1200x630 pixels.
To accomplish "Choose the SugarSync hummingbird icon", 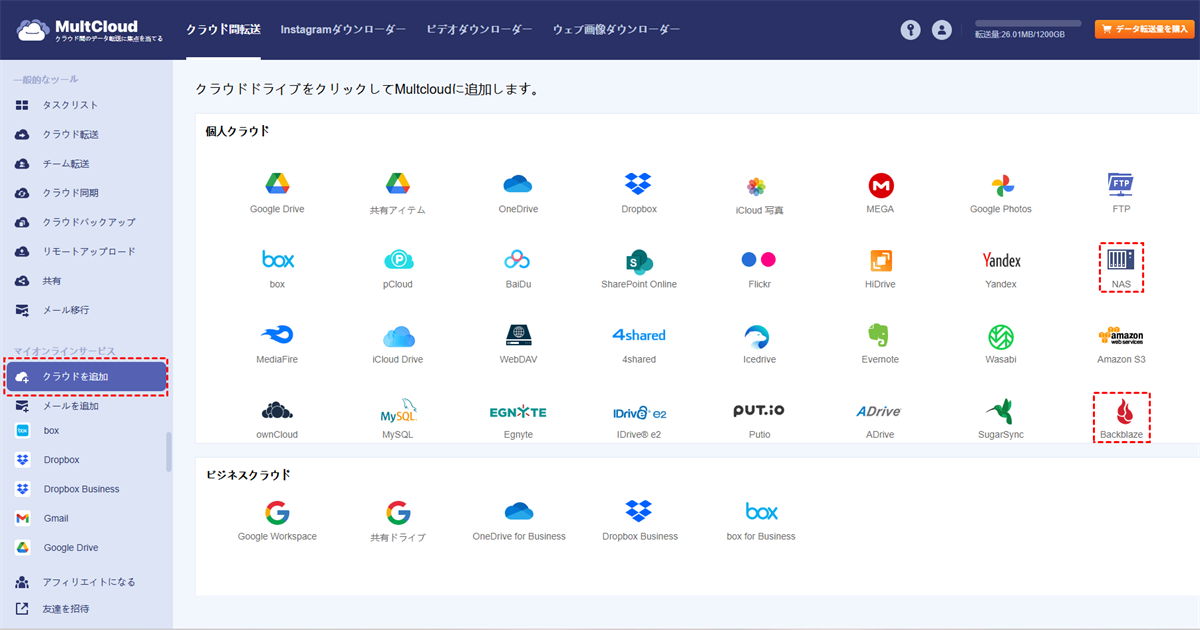I will pos(1000,411).
